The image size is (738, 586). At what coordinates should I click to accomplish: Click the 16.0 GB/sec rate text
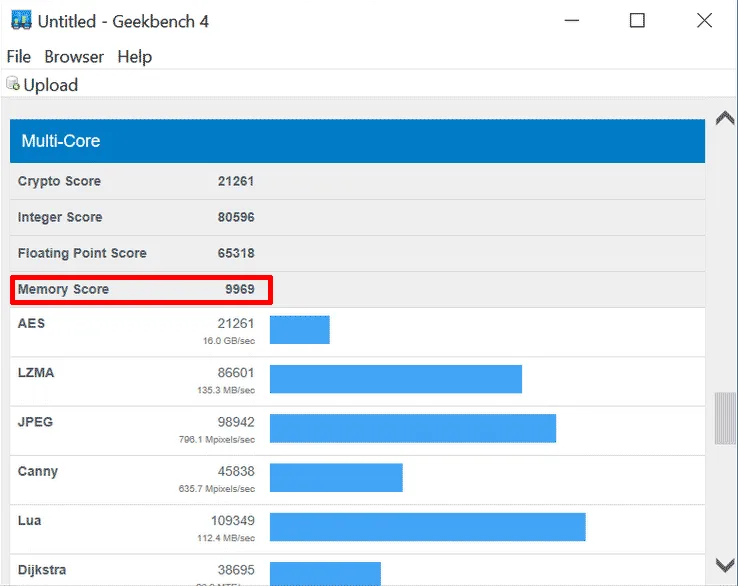pos(229,341)
